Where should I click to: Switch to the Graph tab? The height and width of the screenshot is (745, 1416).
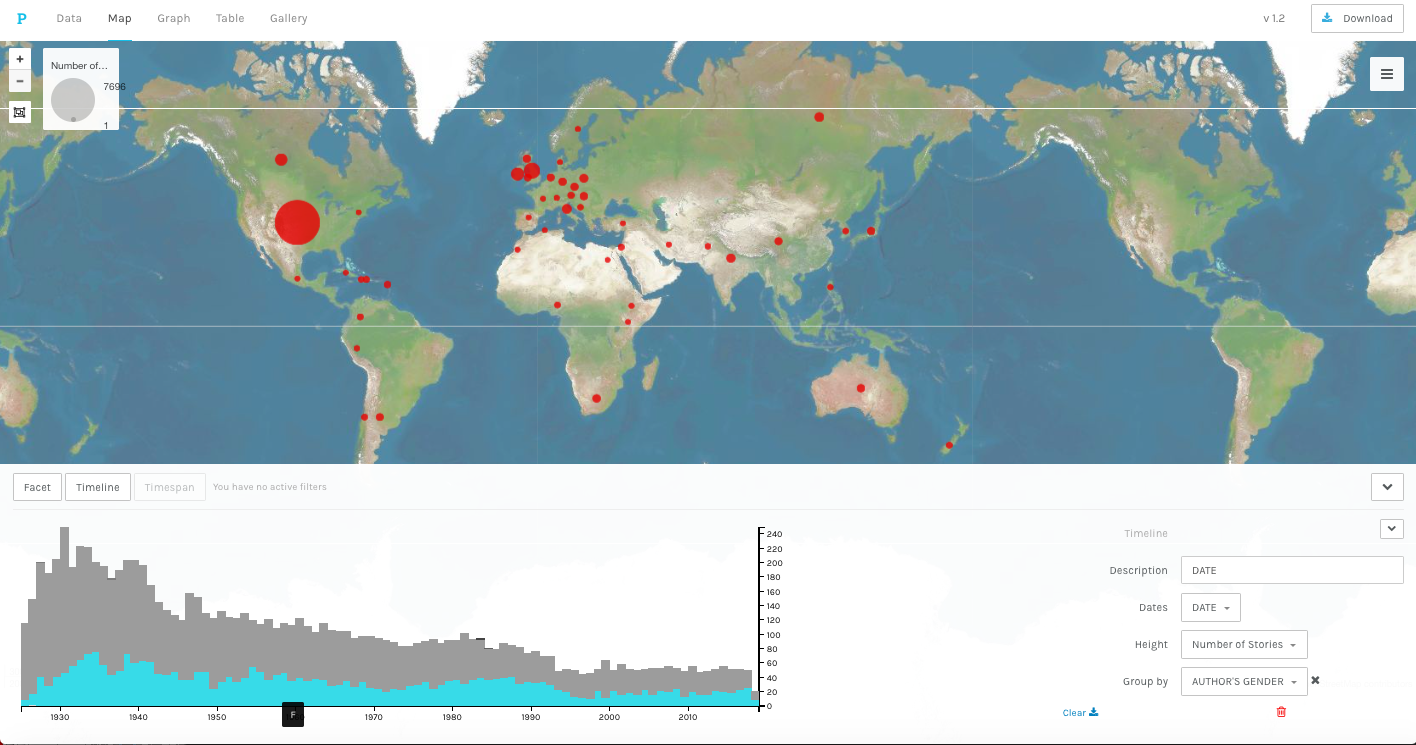(x=174, y=18)
